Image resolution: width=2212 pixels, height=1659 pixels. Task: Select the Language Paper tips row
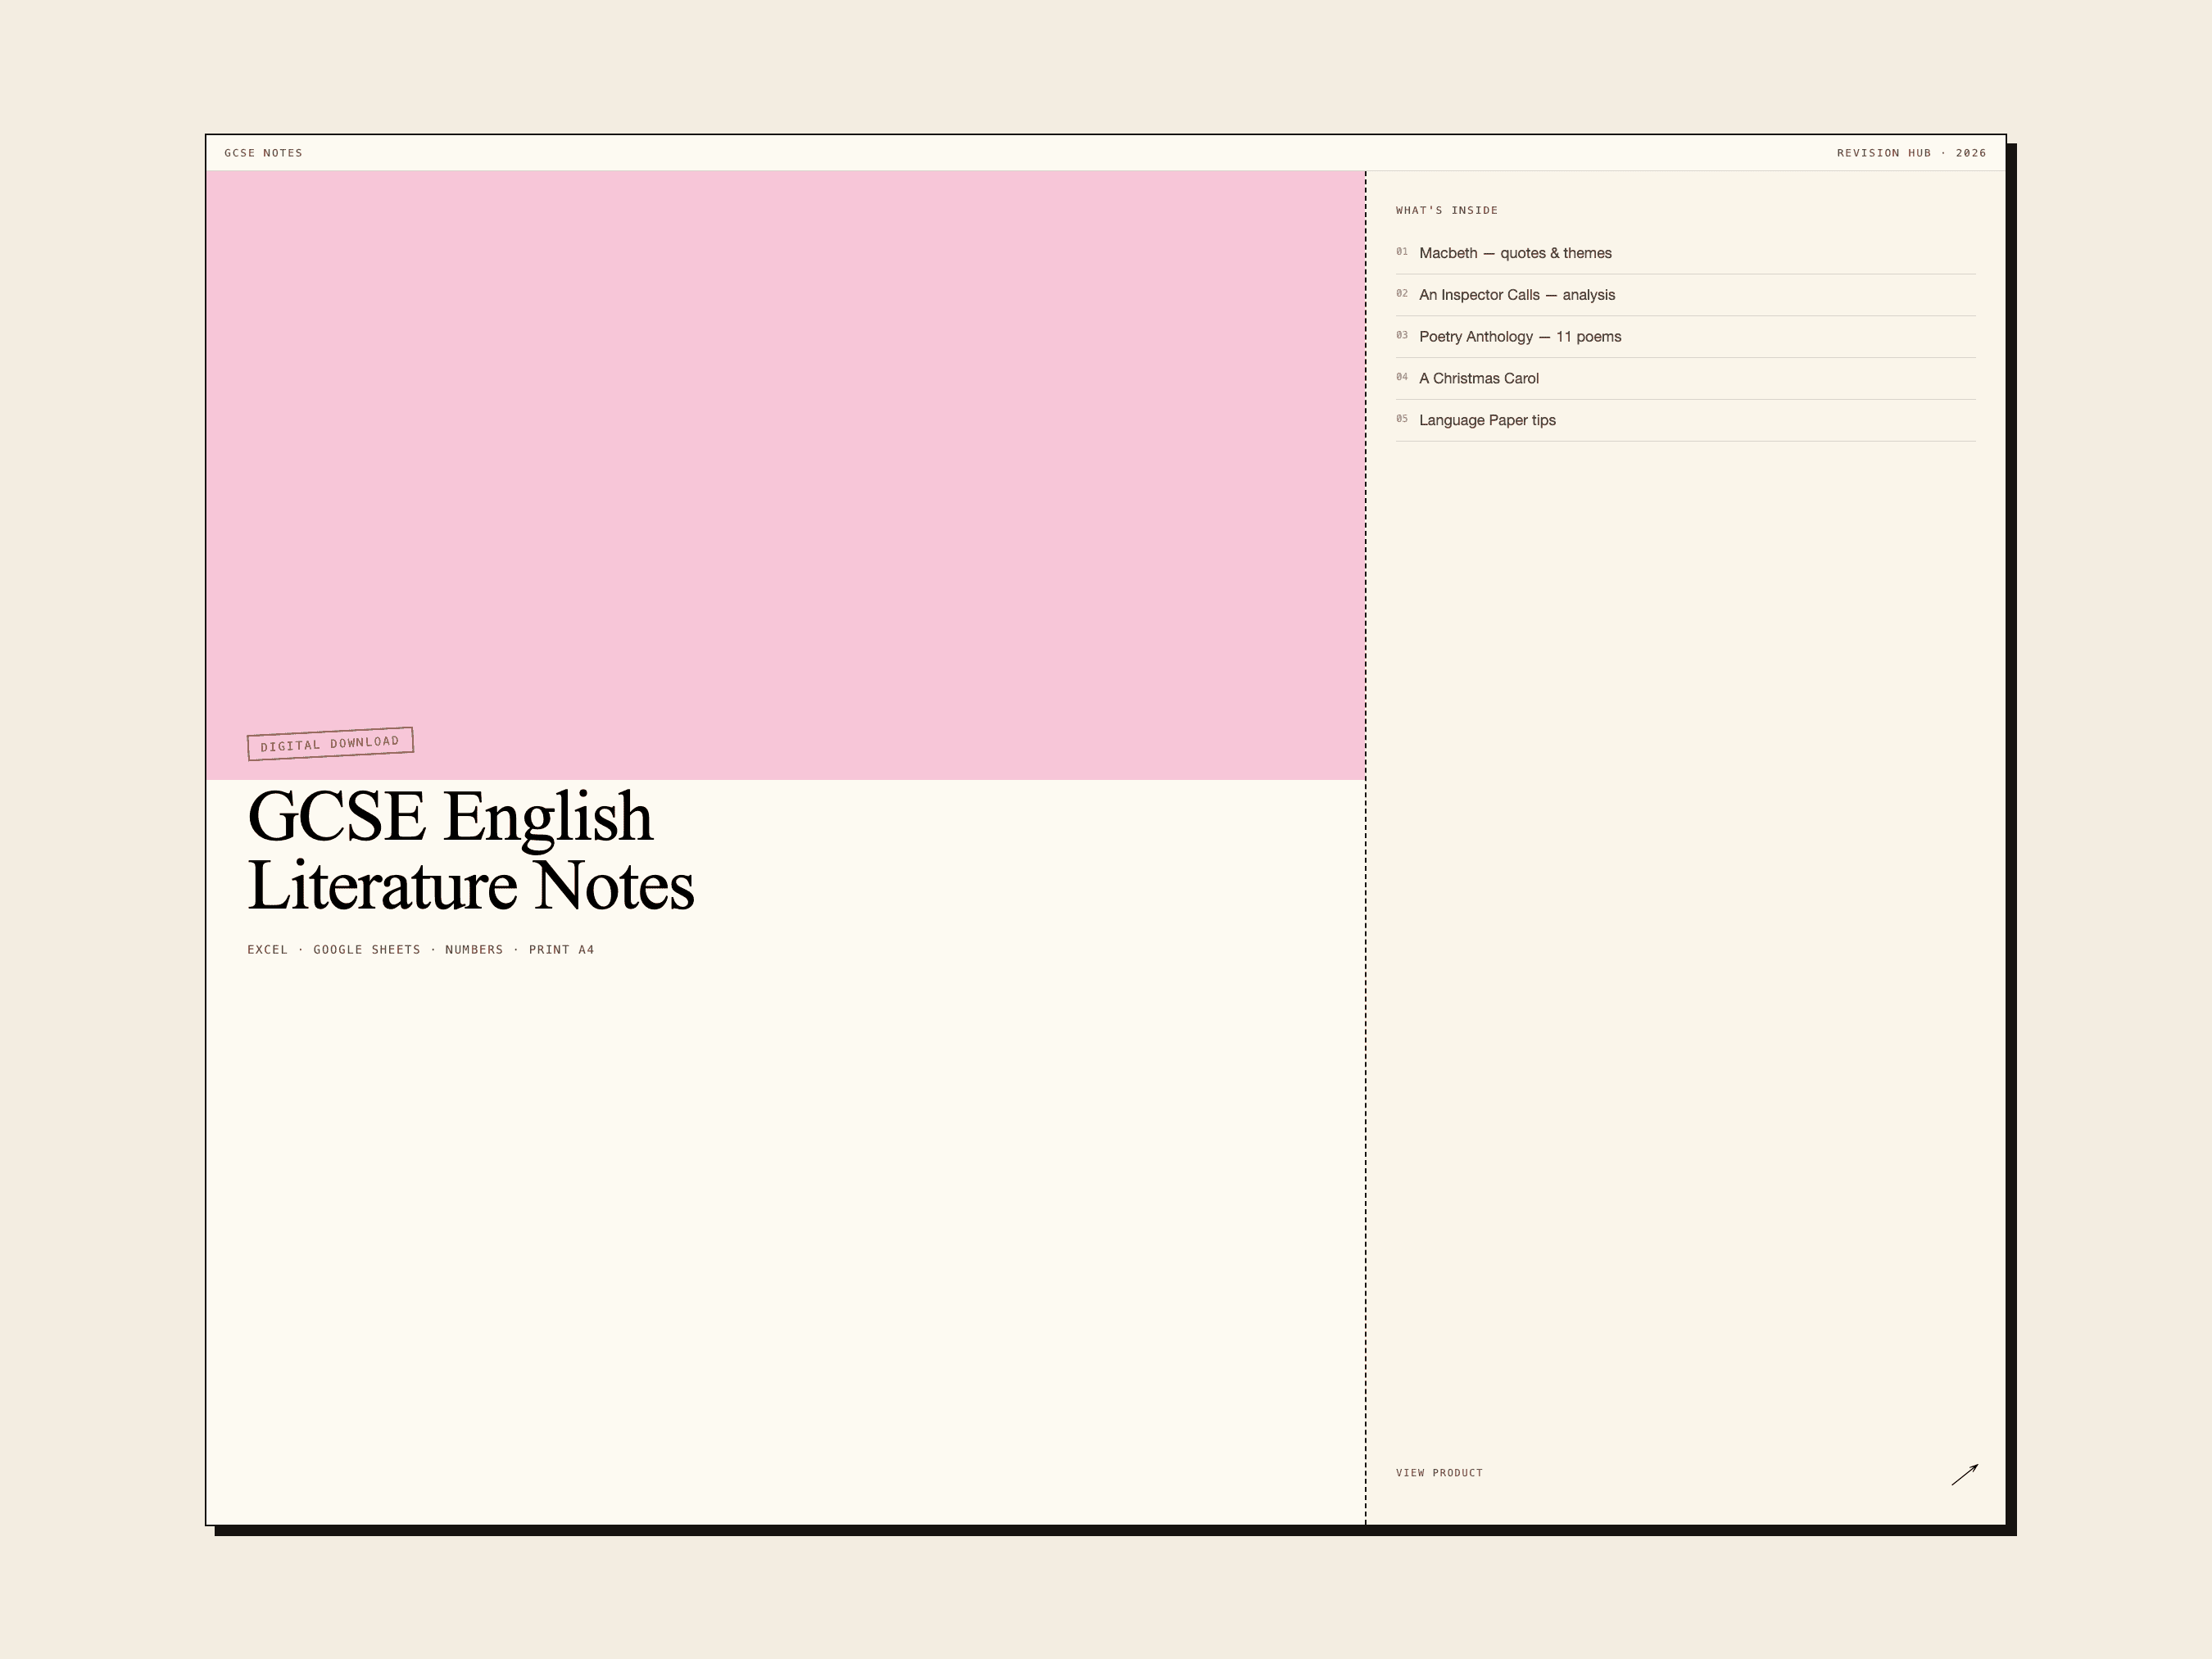point(1685,421)
